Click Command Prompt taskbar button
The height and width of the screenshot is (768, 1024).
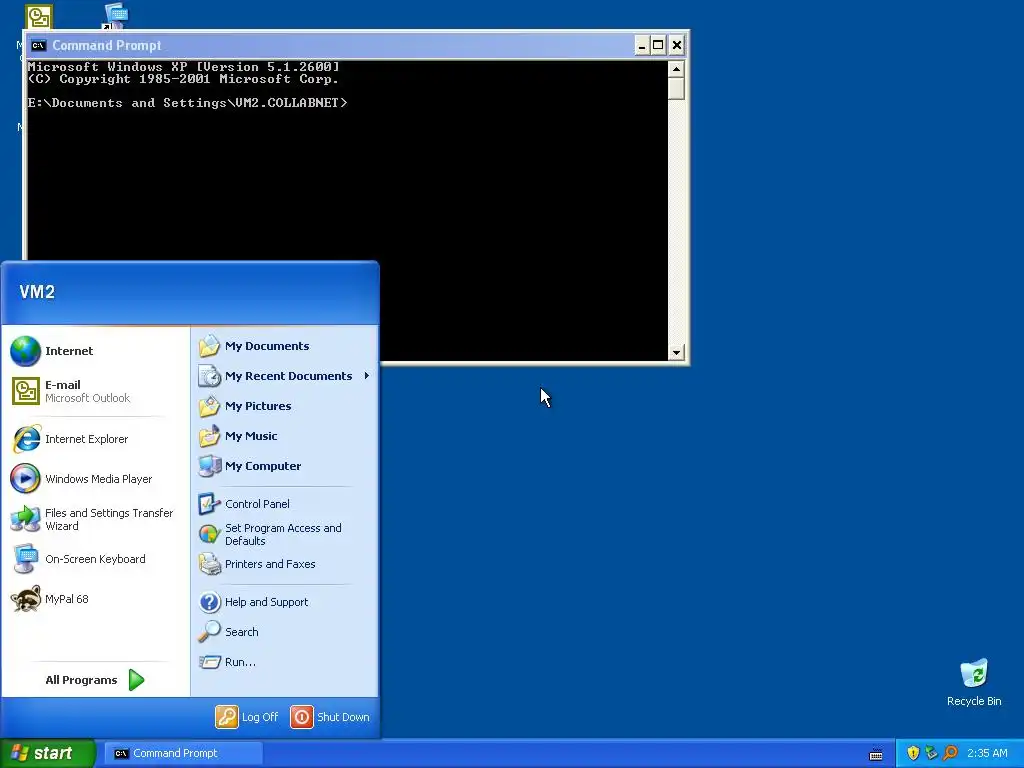[183, 754]
